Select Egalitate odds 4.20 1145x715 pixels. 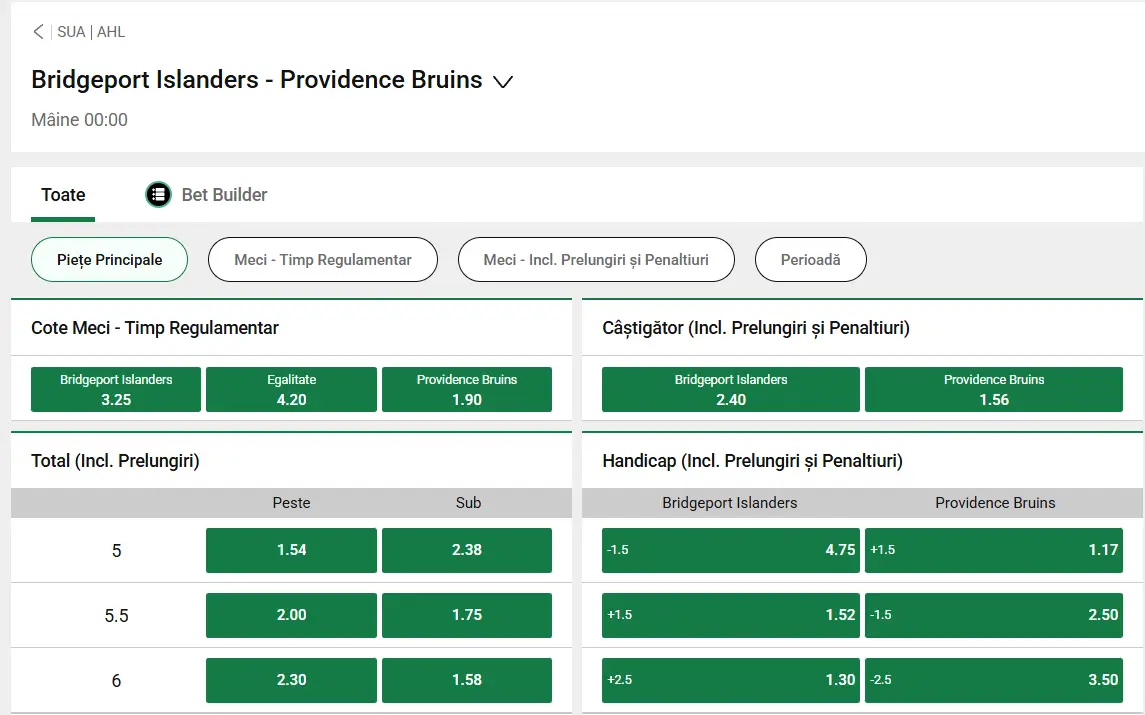[291, 389]
